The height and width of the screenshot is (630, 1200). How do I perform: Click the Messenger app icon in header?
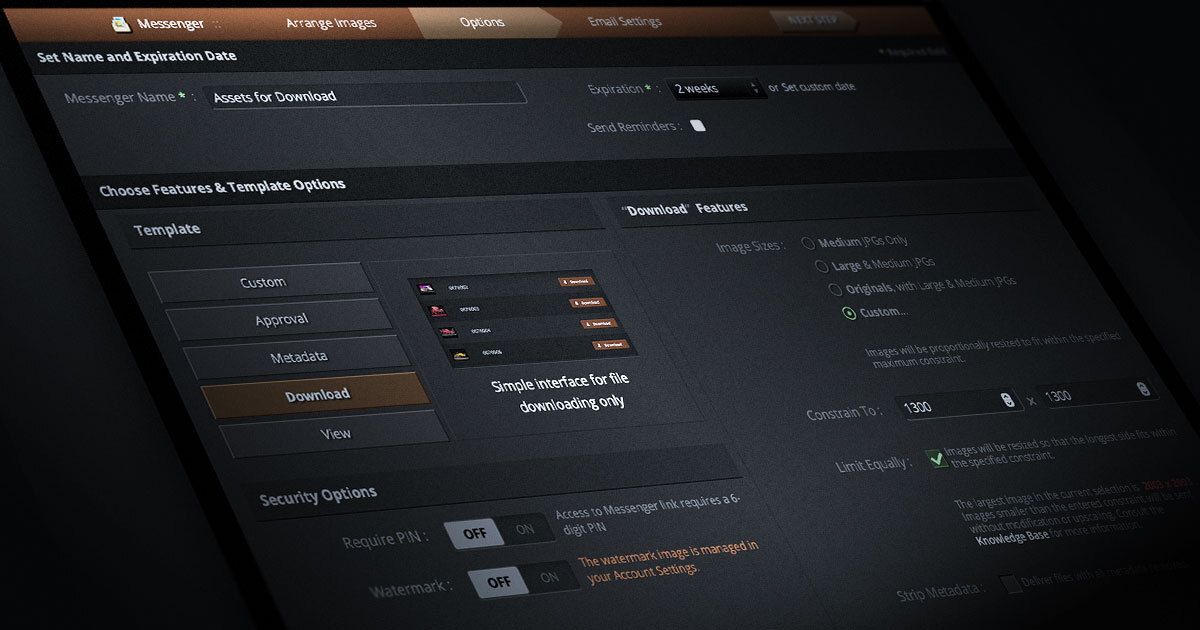pos(121,24)
